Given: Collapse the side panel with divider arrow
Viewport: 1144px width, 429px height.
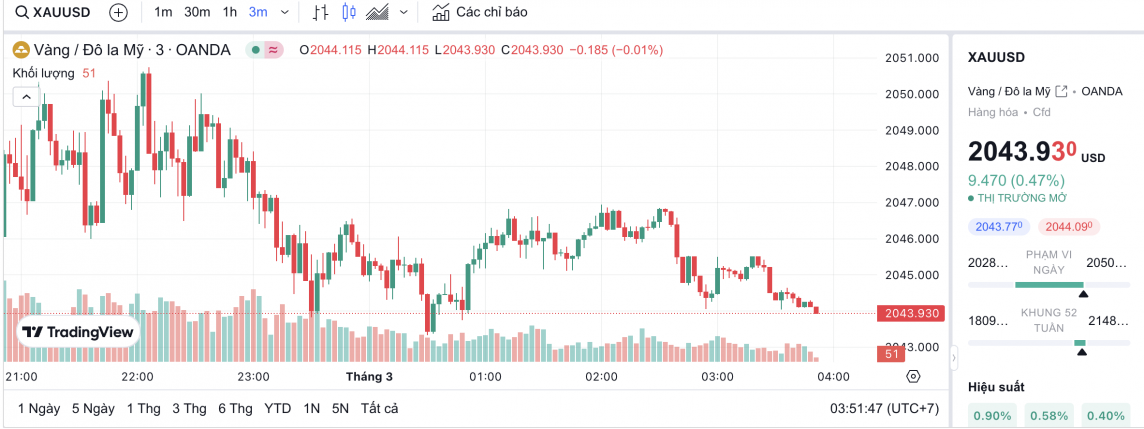Looking at the screenshot, I should [x=953, y=356].
